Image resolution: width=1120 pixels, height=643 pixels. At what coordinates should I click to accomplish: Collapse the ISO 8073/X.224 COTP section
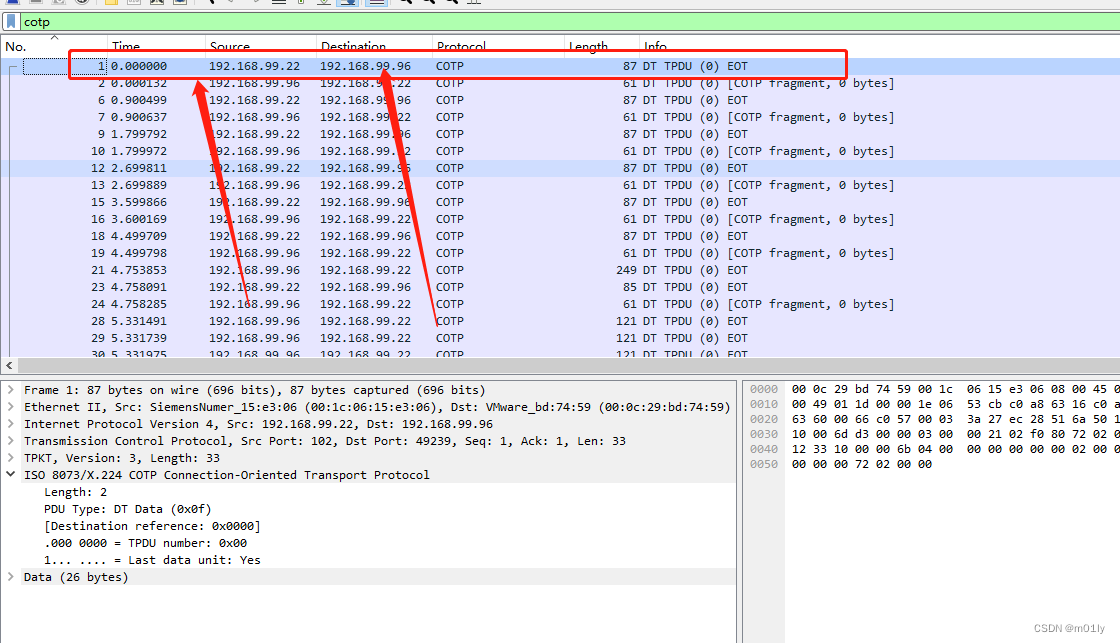point(11,474)
